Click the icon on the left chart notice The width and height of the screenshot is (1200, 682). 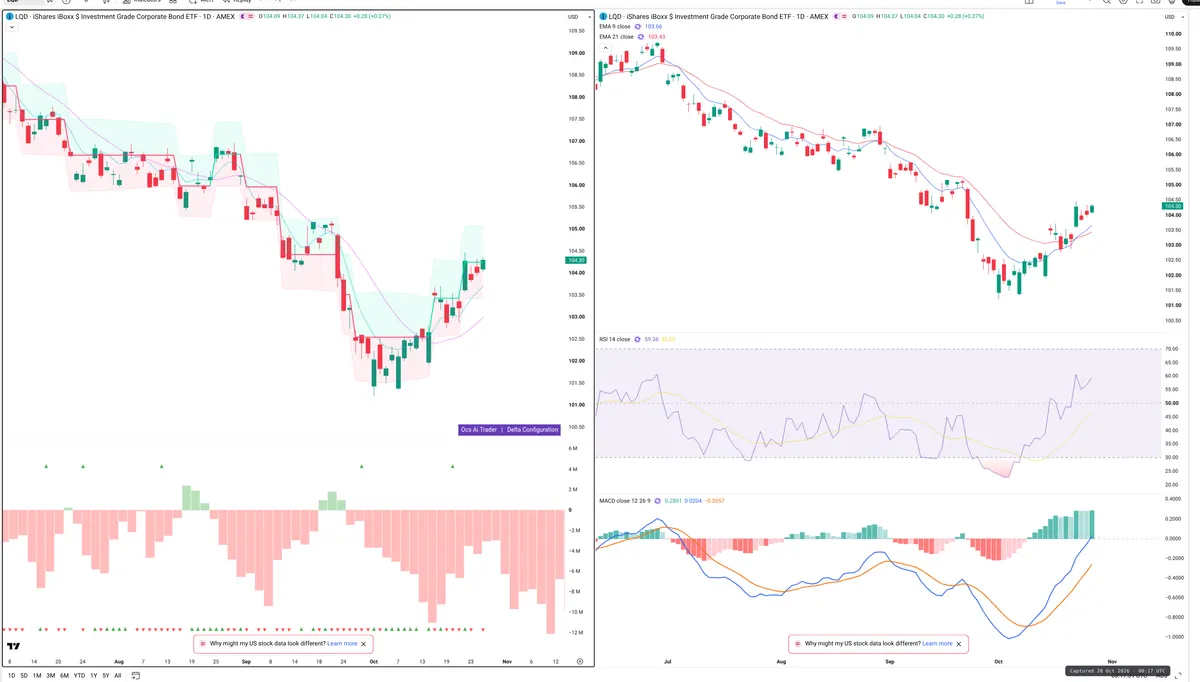coord(203,644)
